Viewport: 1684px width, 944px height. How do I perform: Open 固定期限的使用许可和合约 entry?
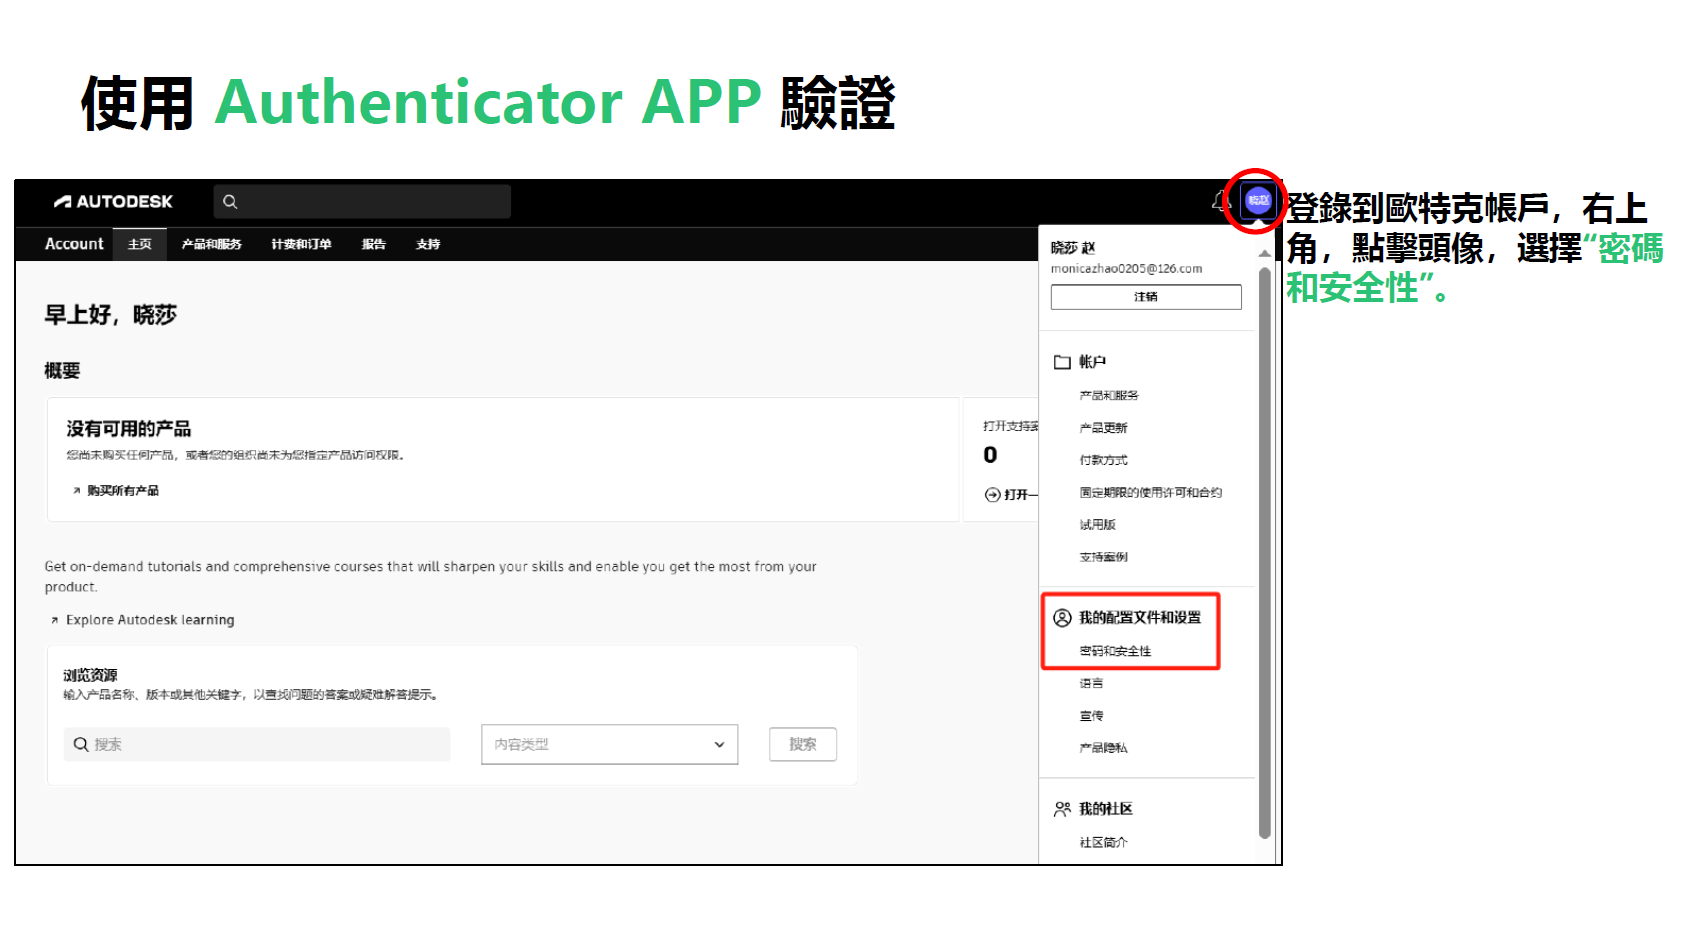(1150, 492)
